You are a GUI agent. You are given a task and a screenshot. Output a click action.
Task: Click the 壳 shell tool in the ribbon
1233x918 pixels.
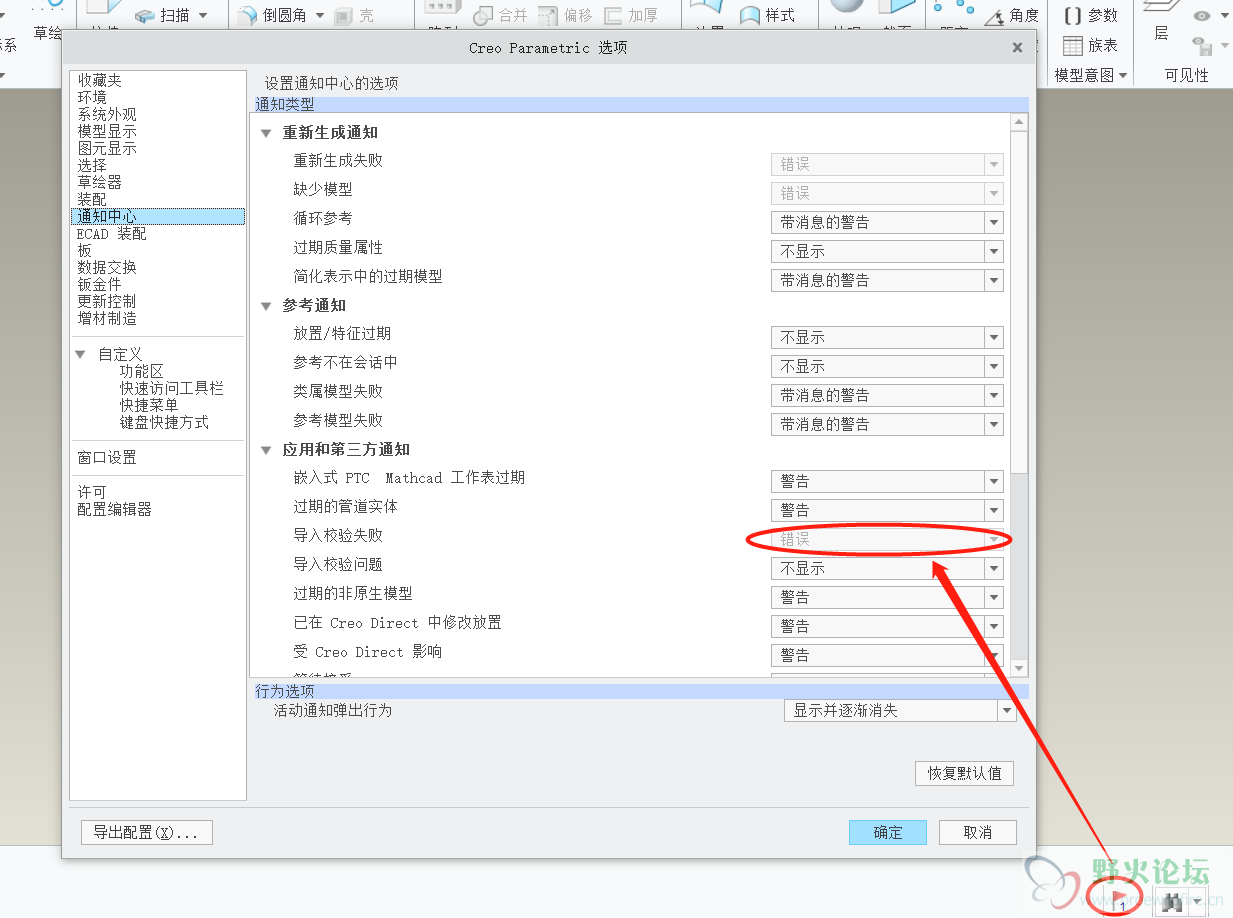[x=355, y=15]
